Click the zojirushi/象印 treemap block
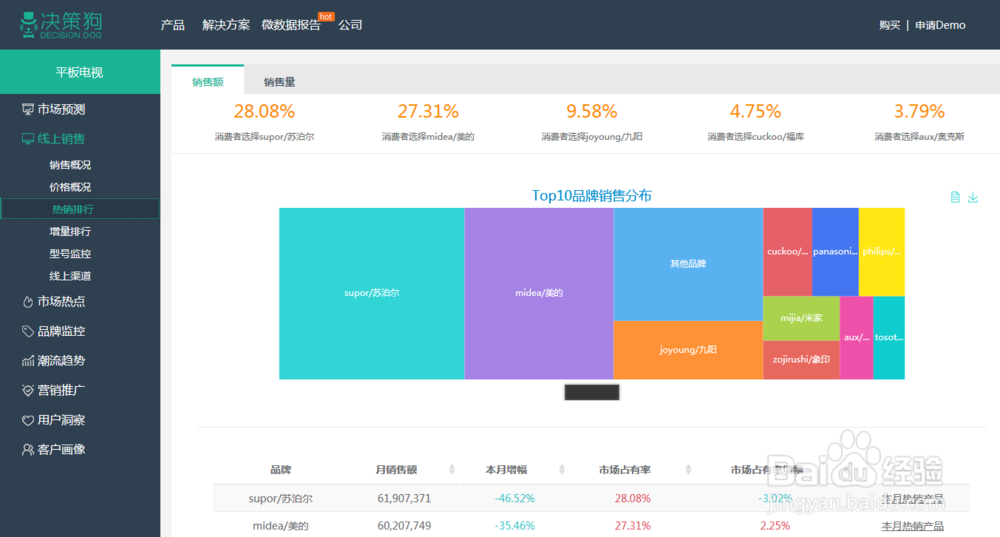Image resolution: width=1000 pixels, height=537 pixels. 802,360
